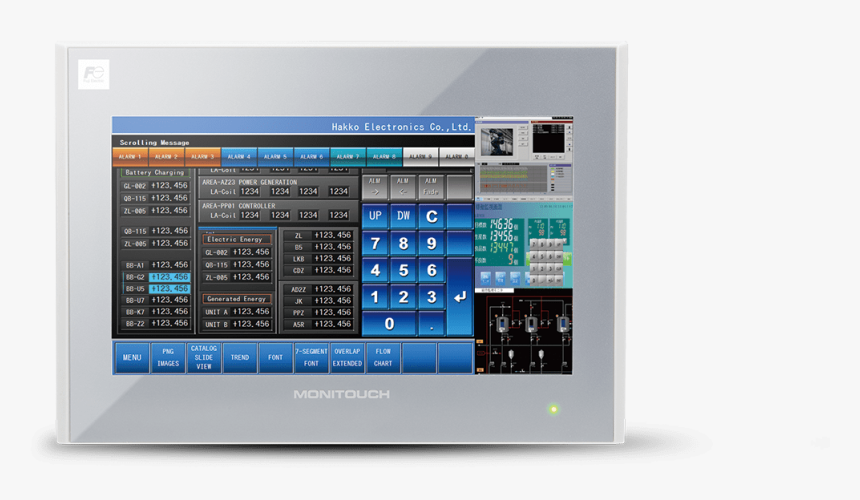Click the C clear key

point(432,216)
